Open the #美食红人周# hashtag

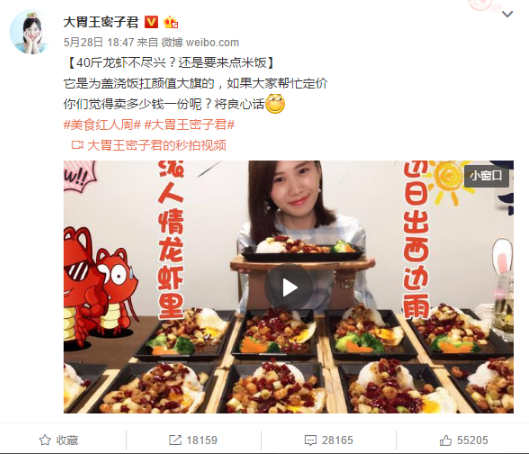click(102, 125)
